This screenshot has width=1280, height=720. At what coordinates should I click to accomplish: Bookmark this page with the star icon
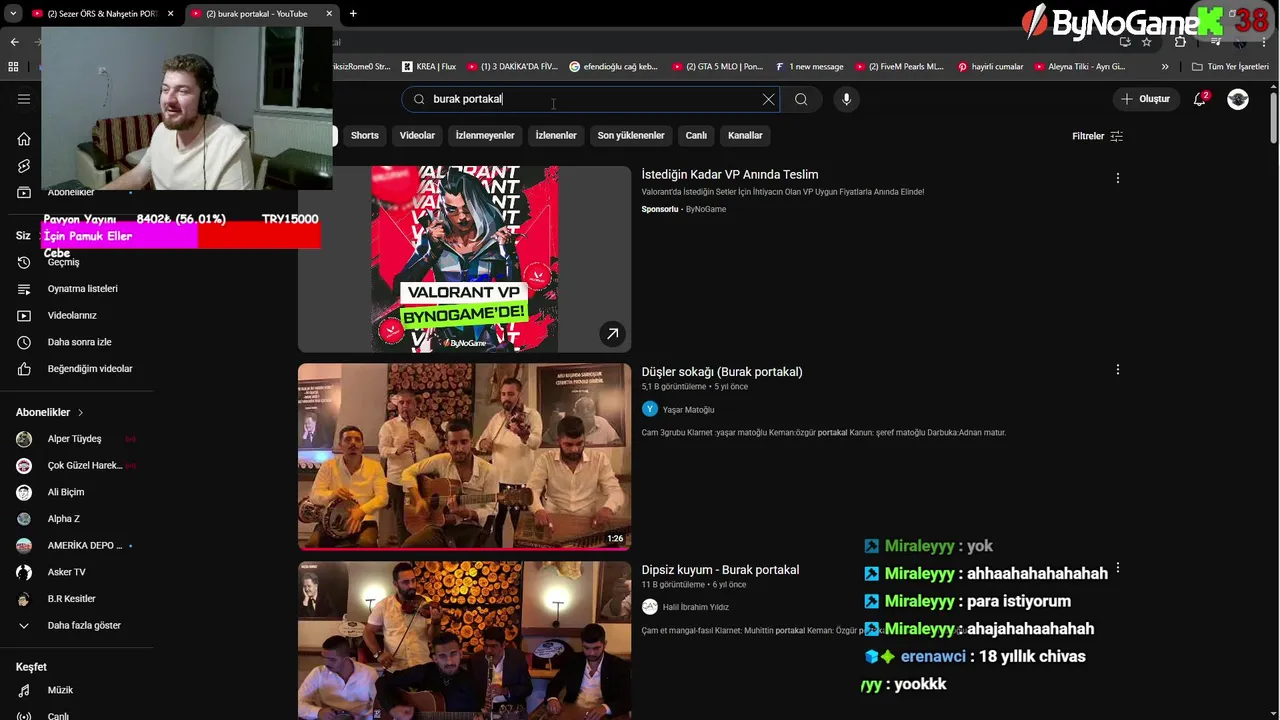[1147, 42]
